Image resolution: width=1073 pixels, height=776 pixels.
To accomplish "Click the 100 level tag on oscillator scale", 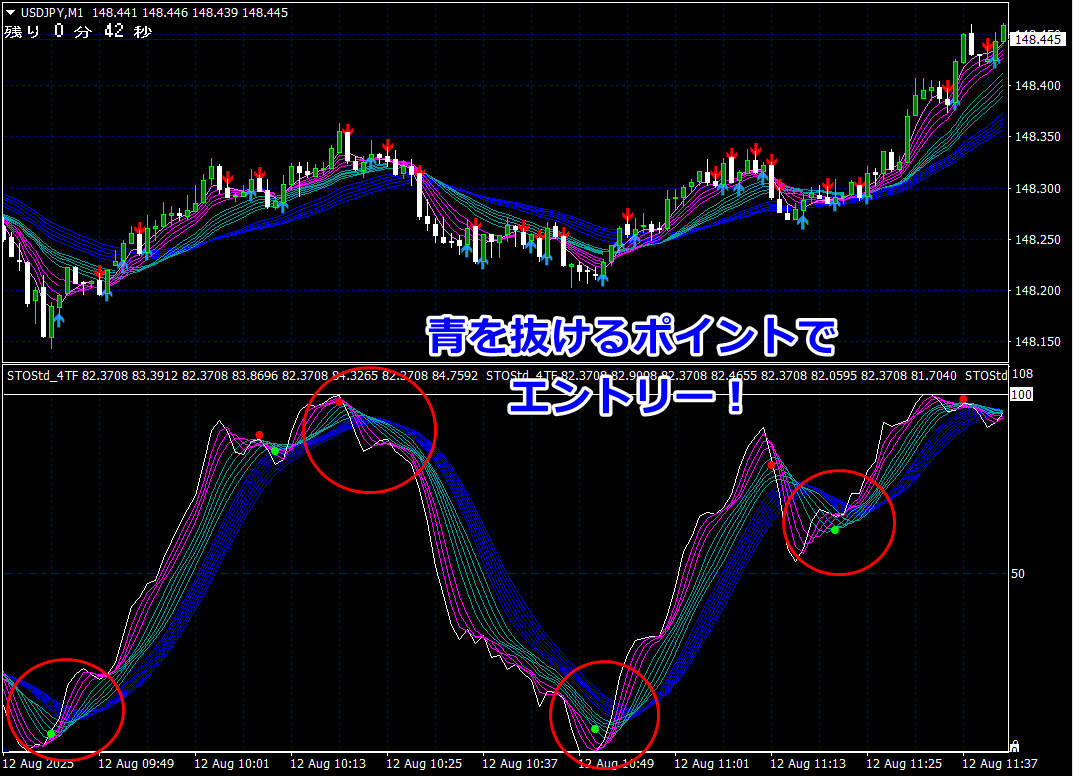I will click(x=1021, y=394).
